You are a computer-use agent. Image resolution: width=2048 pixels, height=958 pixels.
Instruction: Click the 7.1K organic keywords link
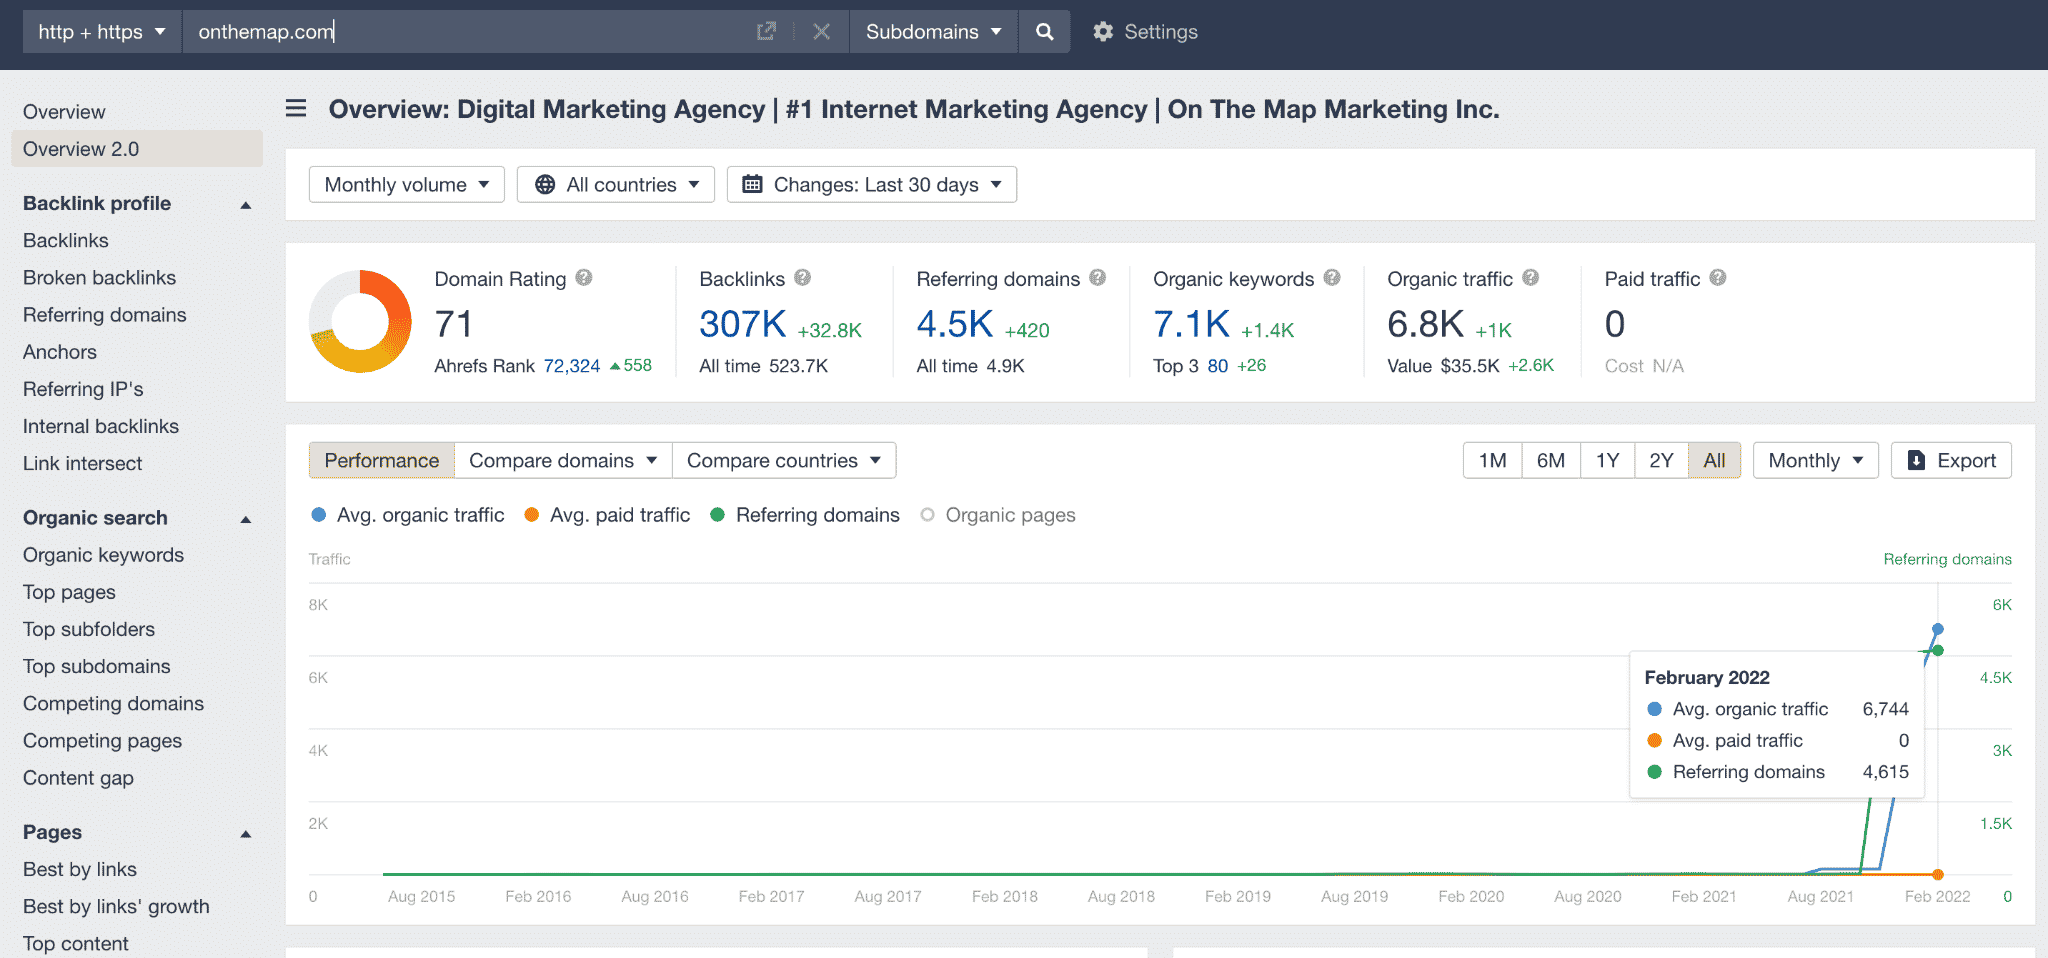pos(1192,324)
